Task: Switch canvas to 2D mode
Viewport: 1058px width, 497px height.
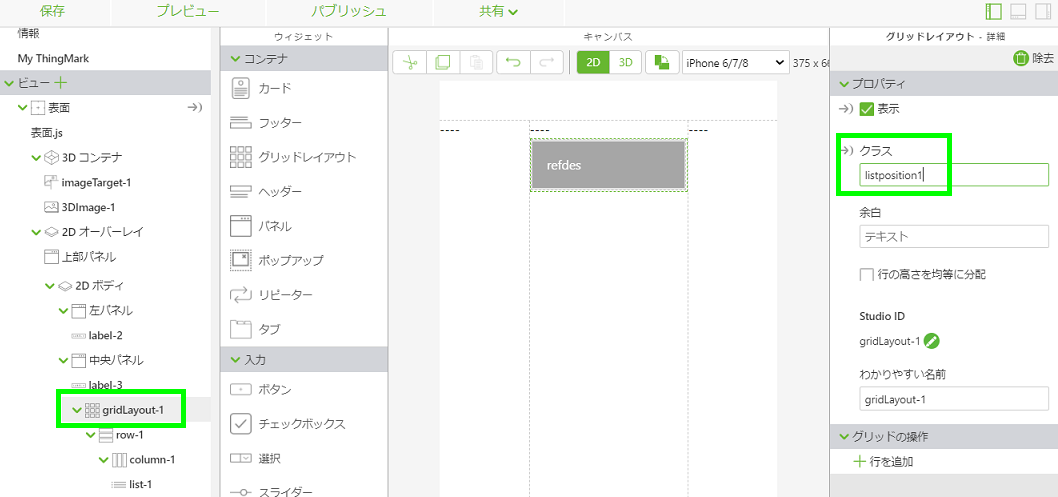Action: pos(593,62)
